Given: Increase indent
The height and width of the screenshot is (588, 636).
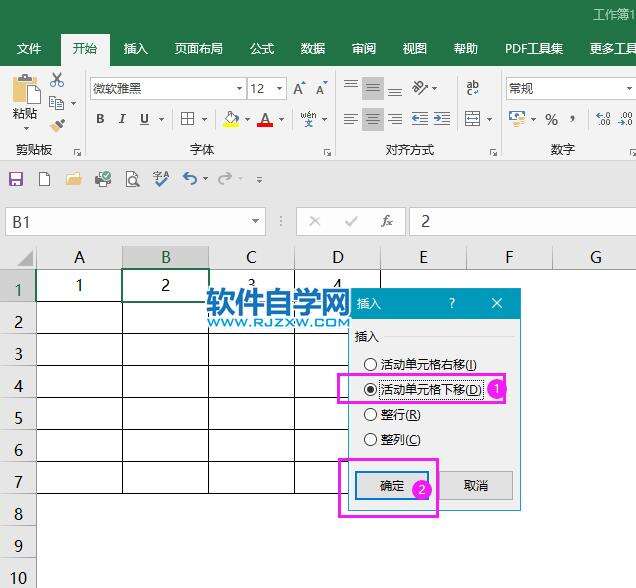Looking at the screenshot, I should (x=442, y=119).
